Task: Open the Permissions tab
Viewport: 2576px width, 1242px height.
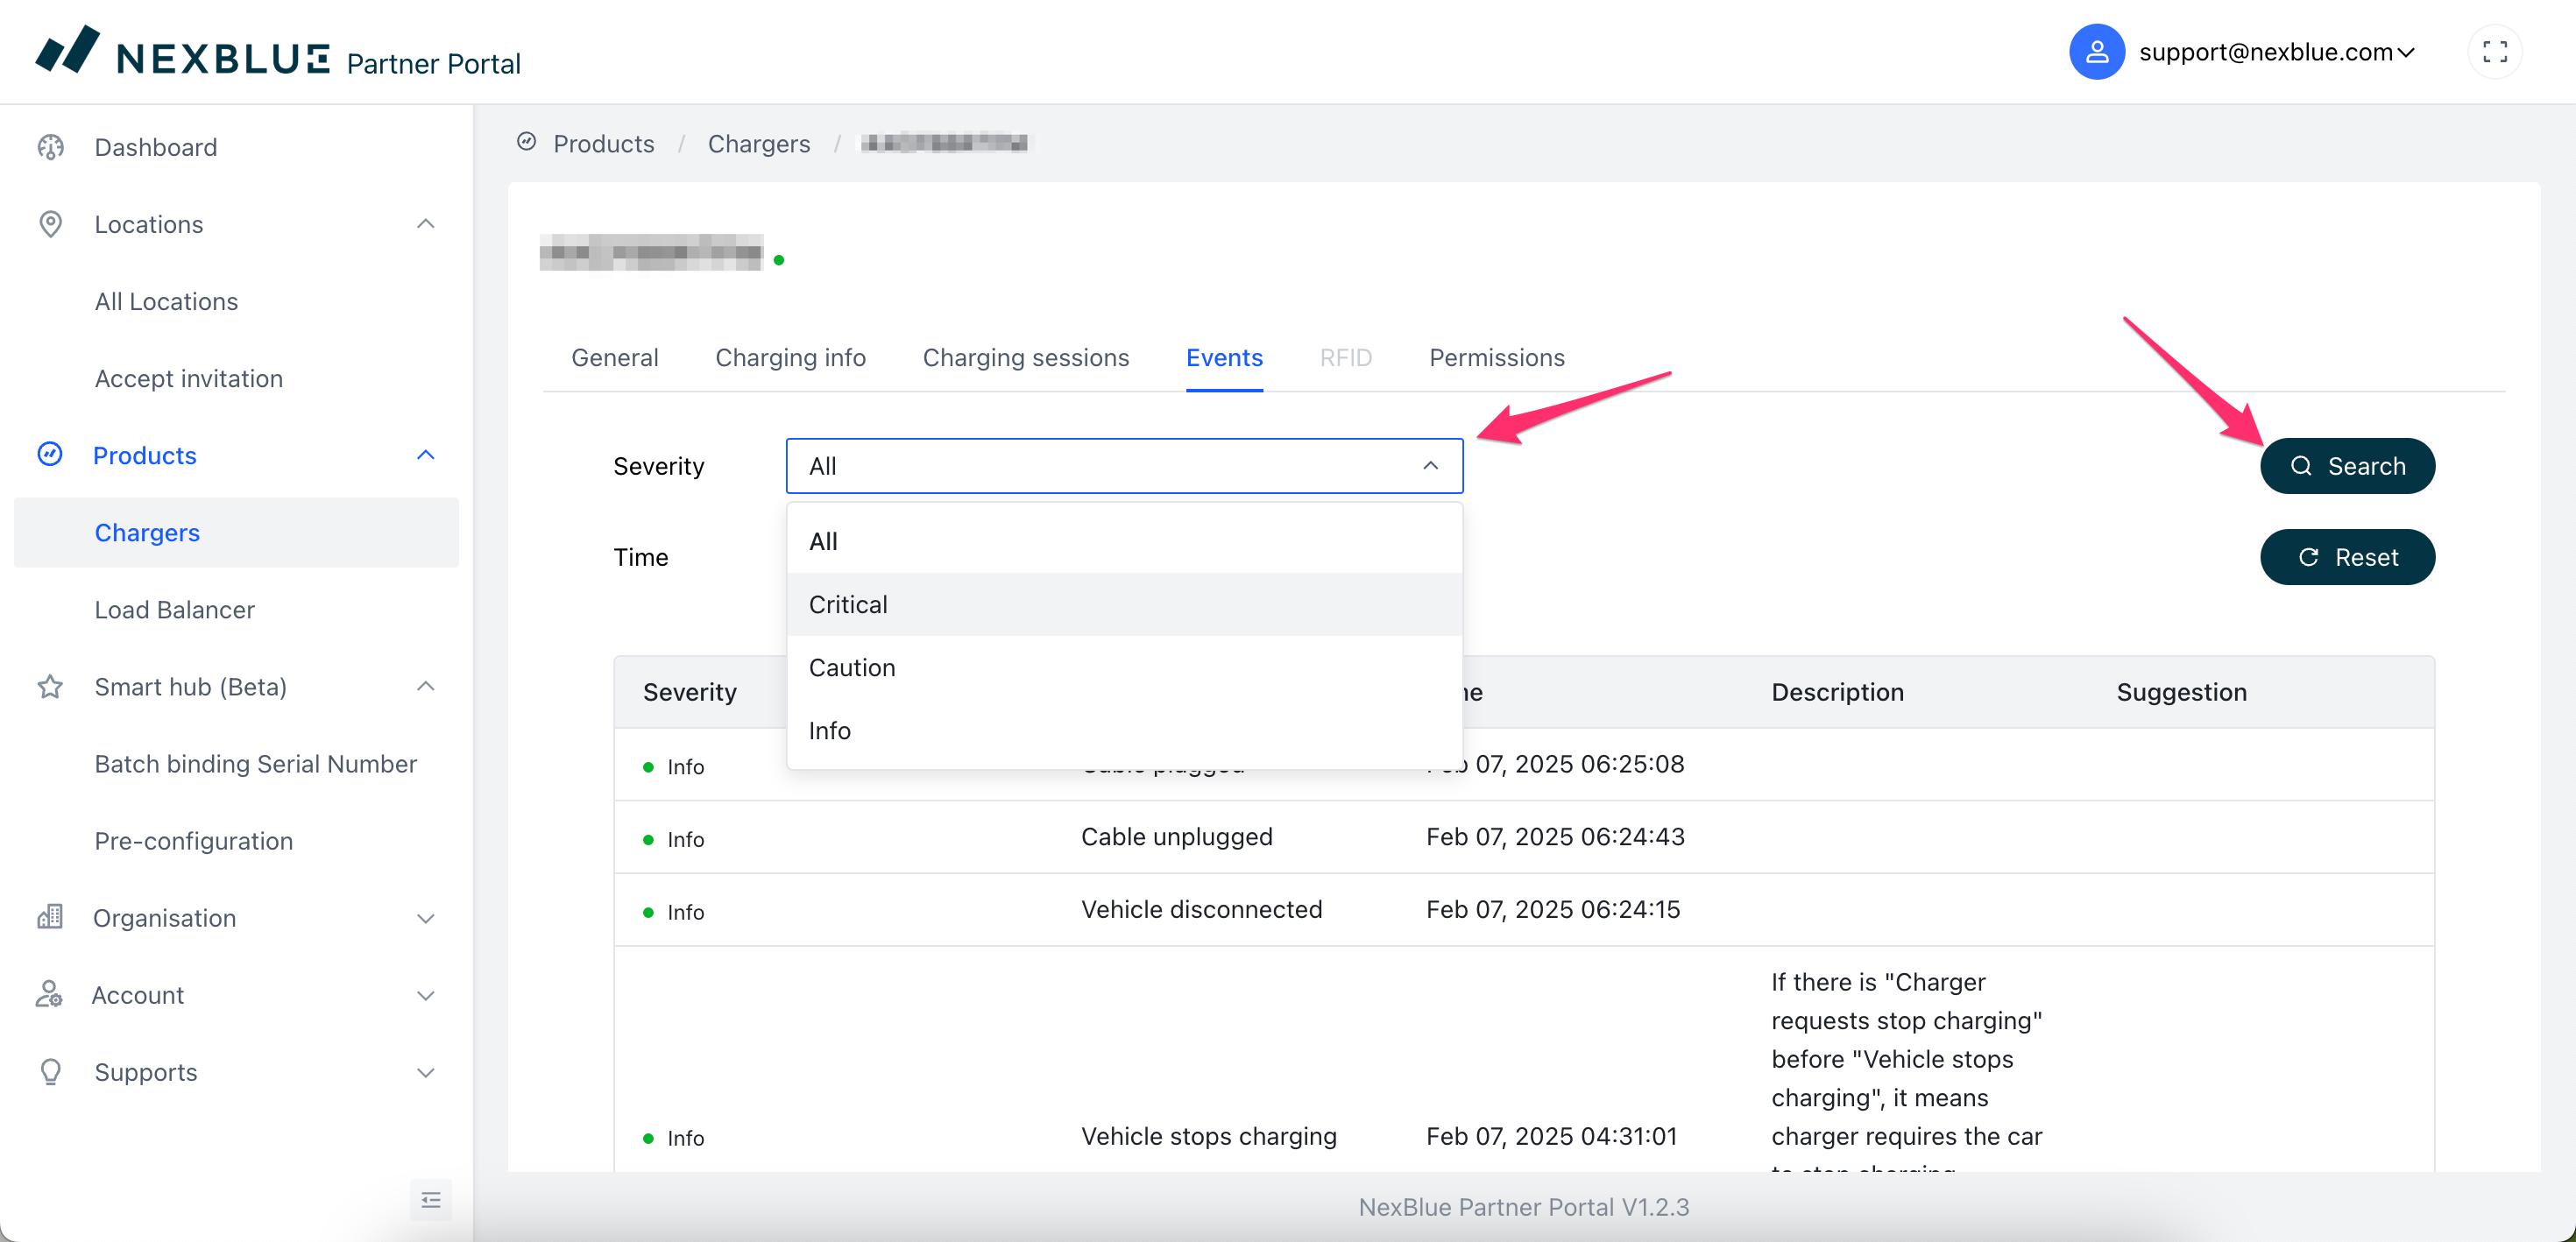Action: (1496, 357)
